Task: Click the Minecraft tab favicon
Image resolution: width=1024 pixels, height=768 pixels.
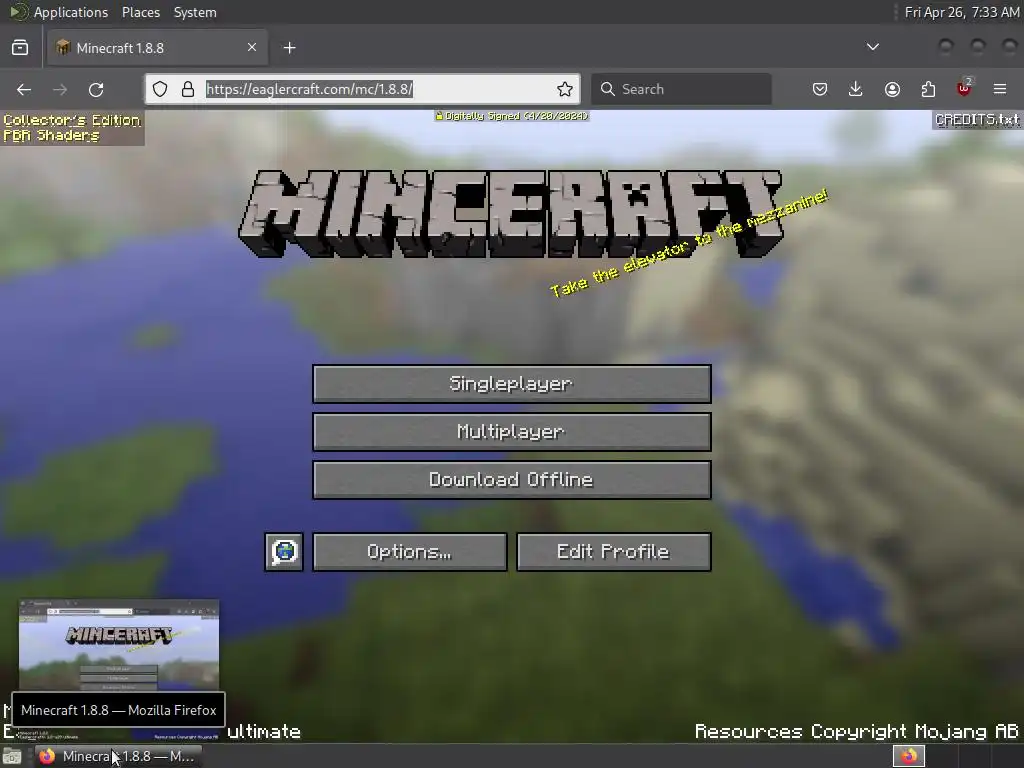Action: click(x=63, y=48)
